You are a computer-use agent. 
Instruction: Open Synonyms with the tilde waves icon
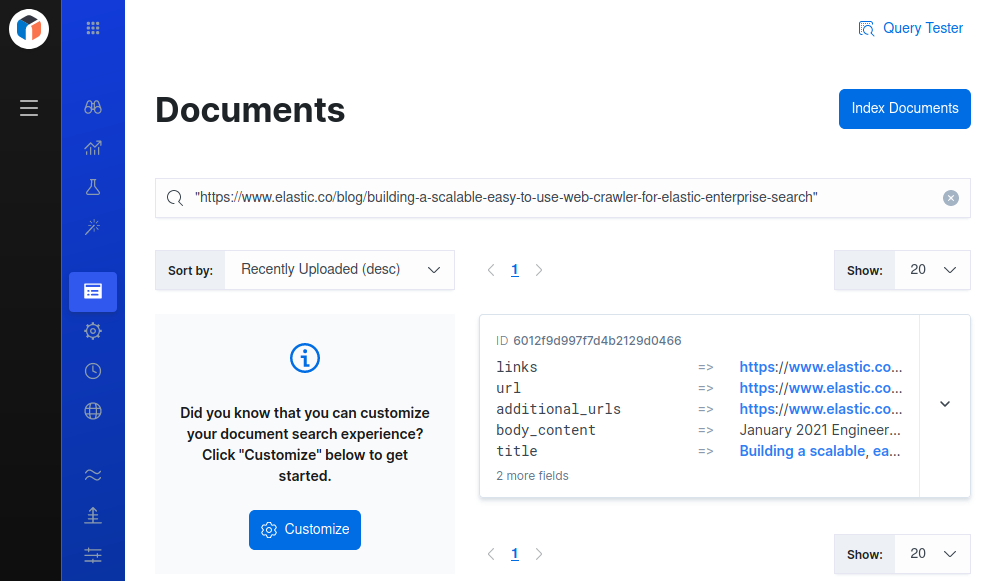point(93,474)
